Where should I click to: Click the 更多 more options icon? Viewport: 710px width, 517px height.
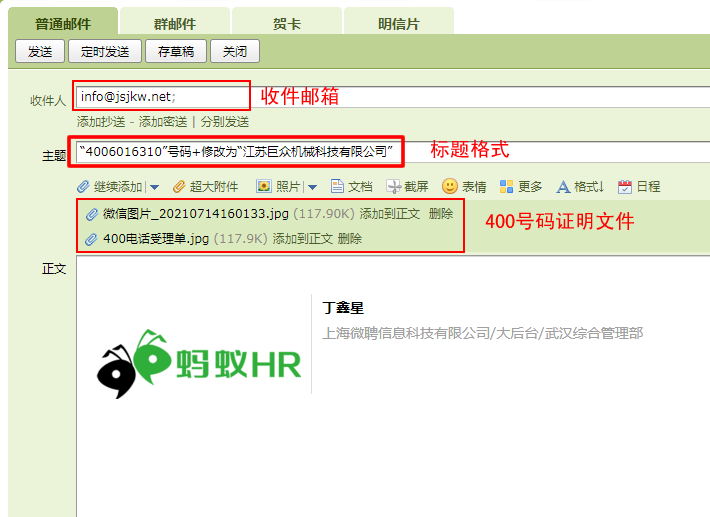(506, 187)
